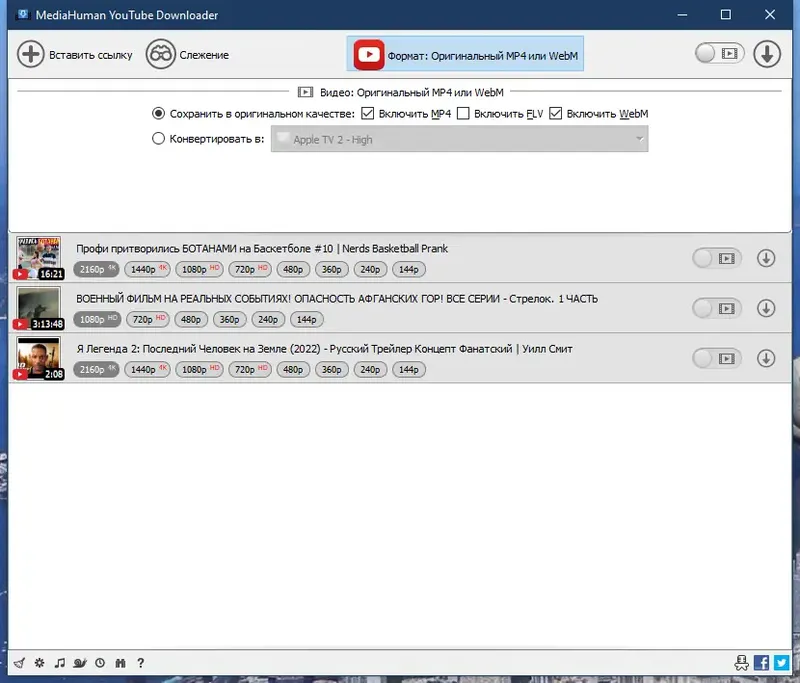Check the Включить FLV checkbox
Image resolution: width=800 pixels, height=683 pixels.
pos(463,113)
